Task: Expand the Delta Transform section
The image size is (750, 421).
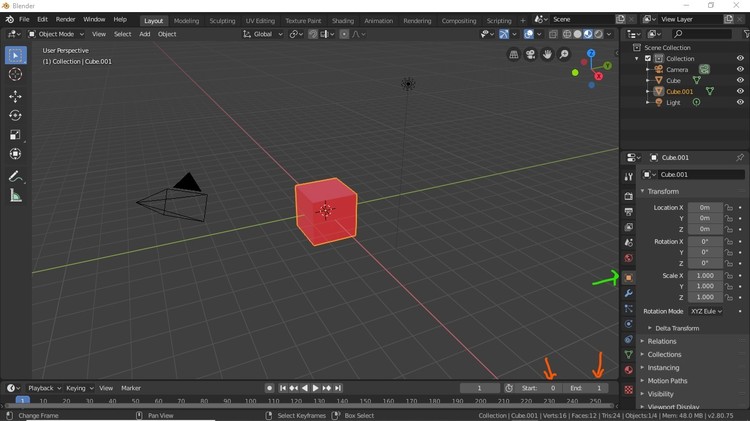Action: click(x=677, y=328)
